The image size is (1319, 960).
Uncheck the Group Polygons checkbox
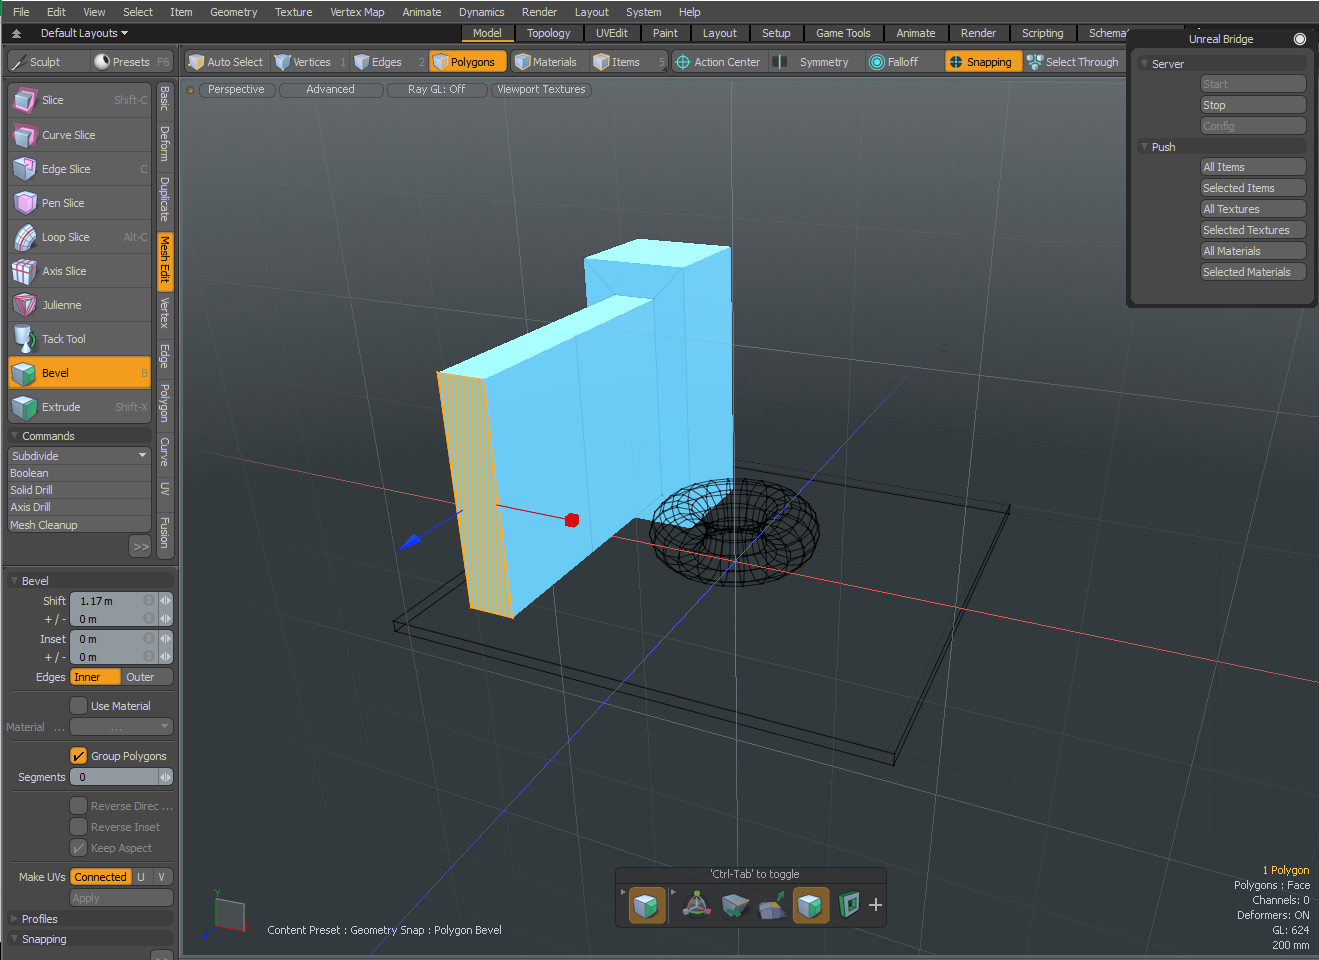click(x=78, y=756)
